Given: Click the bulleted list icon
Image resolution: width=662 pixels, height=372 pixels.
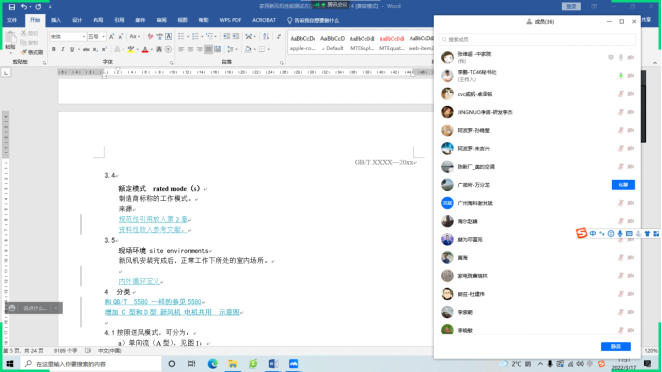Looking at the screenshot, I should [181, 36].
